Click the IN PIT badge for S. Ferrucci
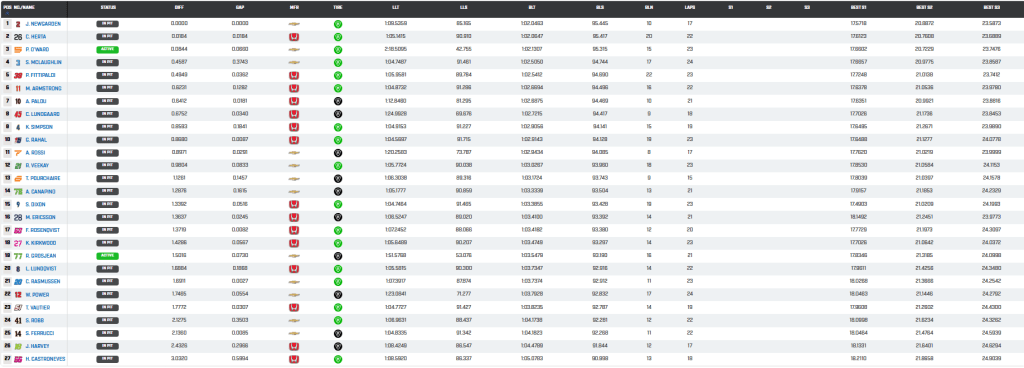 point(107,333)
